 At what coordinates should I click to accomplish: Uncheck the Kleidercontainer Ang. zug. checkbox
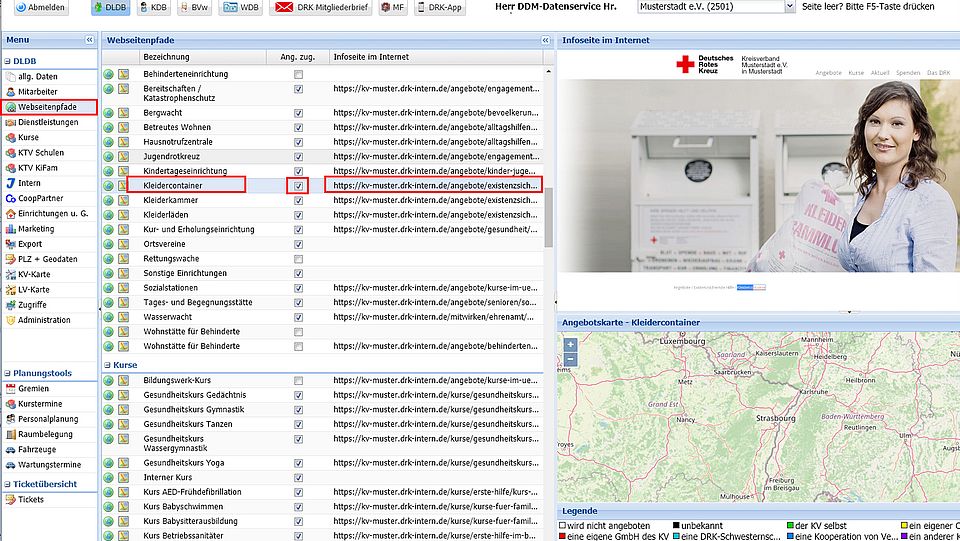pos(298,186)
